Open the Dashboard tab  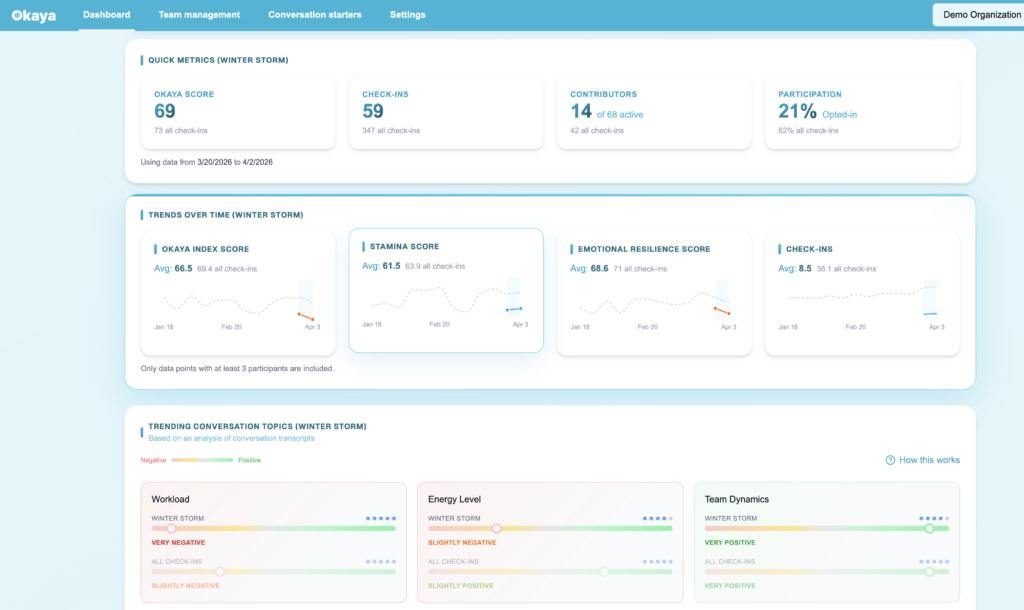point(106,14)
